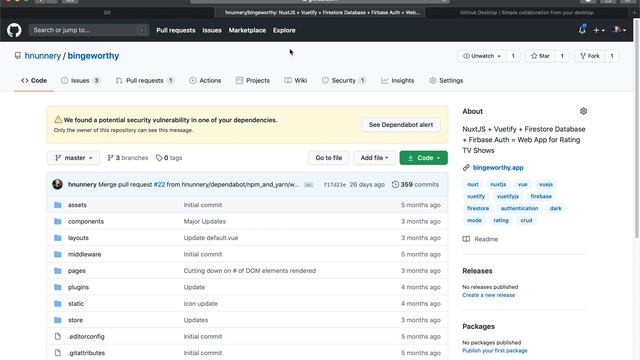Viewport: 640px width, 360px height.
Task: Open the Insights tab
Action: tap(397, 80)
